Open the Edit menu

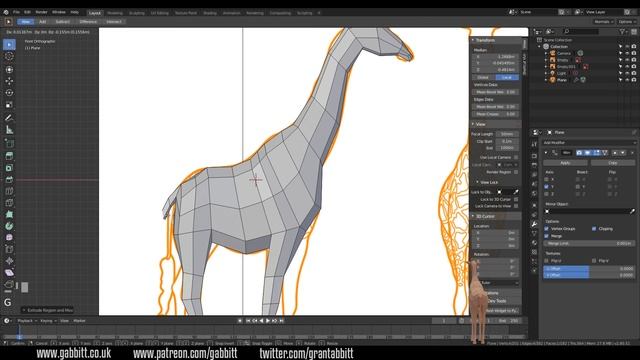pos(27,12)
